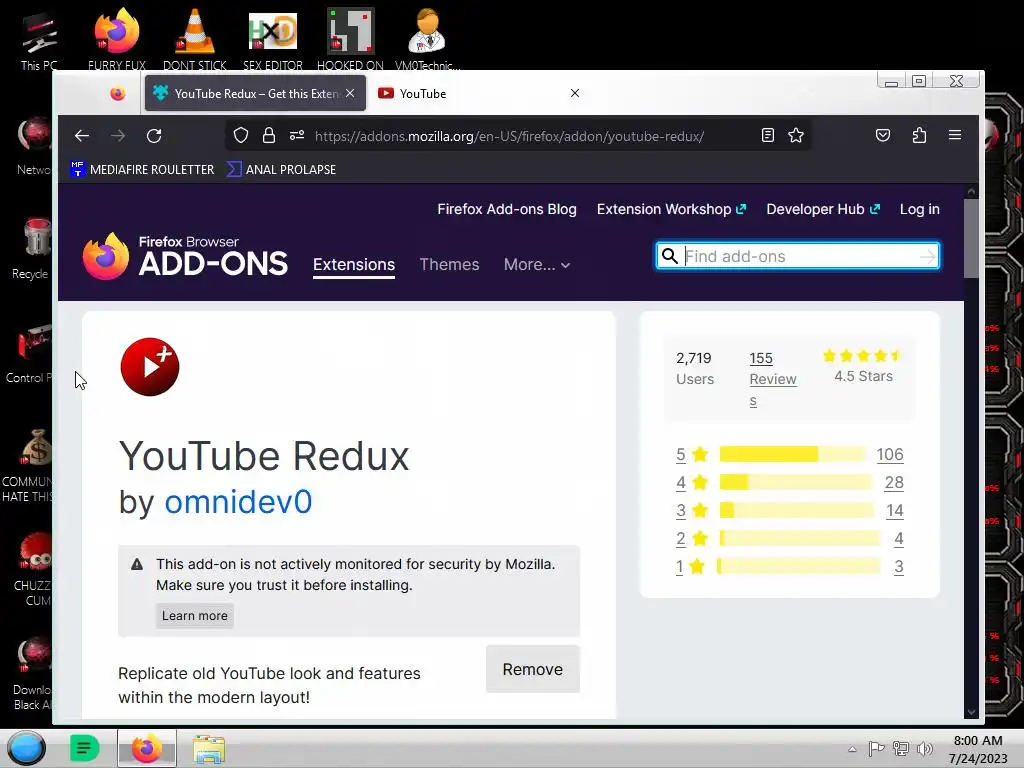1024x768 pixels.
Task: Click the search submit arrow
Action: pyautogui.click(x=927, y=257)
